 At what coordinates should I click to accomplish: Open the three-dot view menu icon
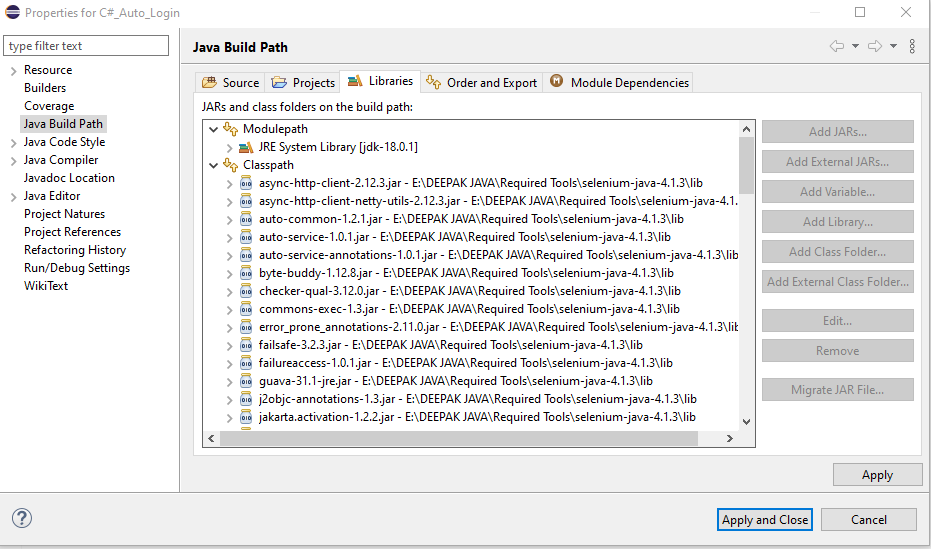tap(912, 46)
